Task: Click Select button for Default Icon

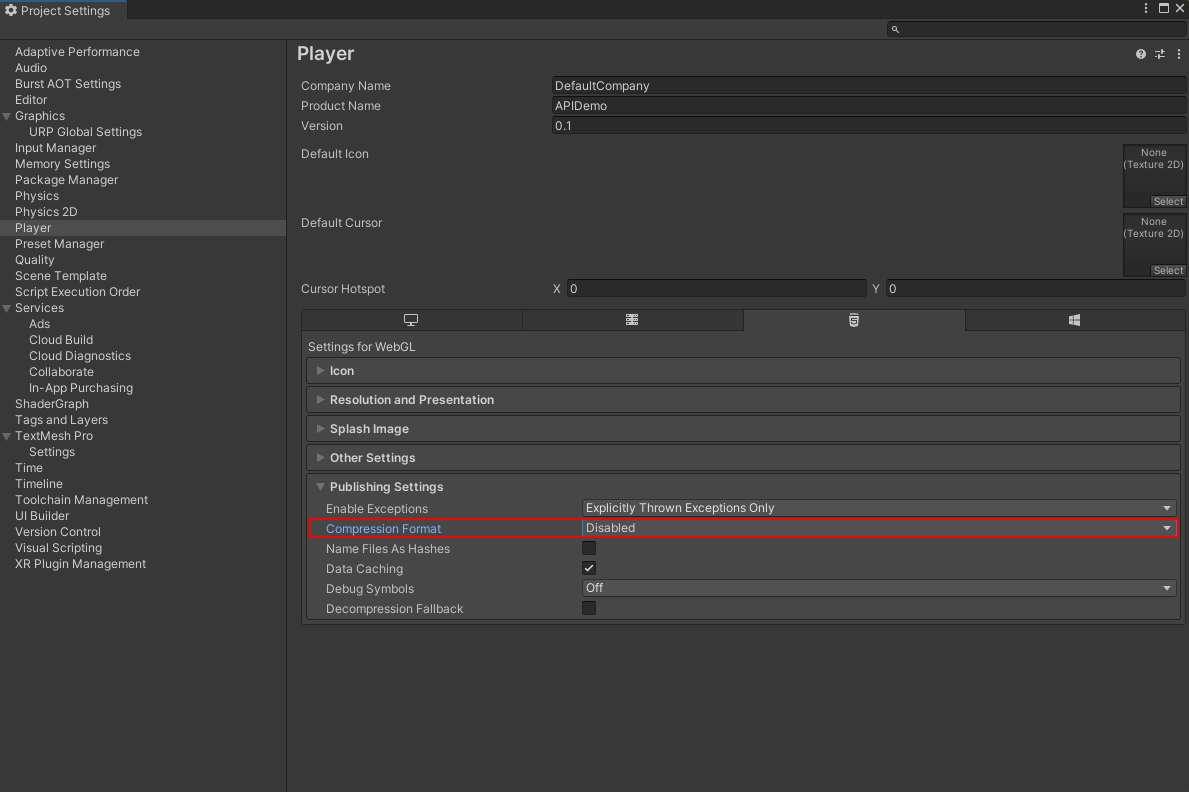Action: tap(1167, 201)
